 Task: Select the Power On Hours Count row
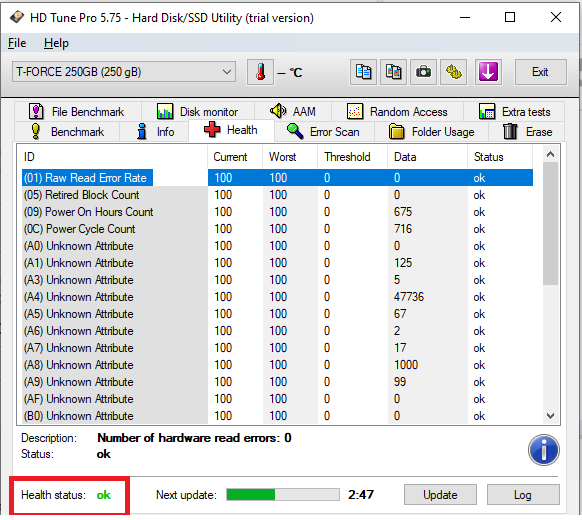pyautogui.click(x=278, y=212)
